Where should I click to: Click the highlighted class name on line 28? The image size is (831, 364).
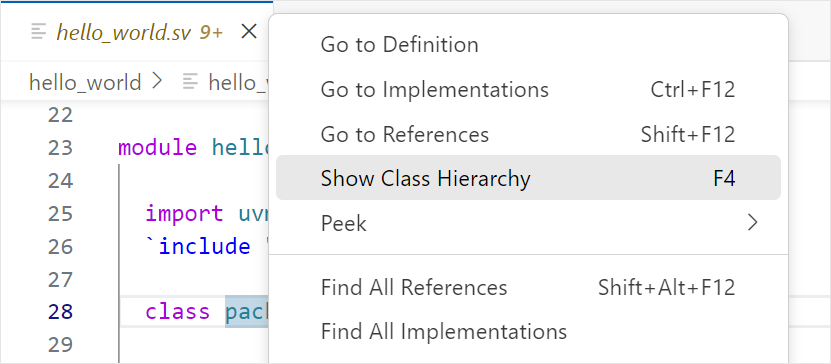[x=247, y=312]
